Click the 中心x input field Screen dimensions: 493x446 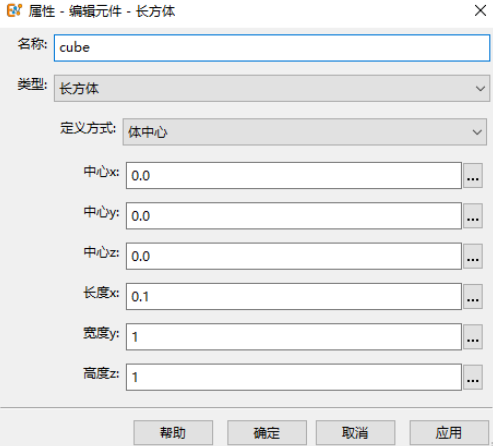click(x=294, y=176)
